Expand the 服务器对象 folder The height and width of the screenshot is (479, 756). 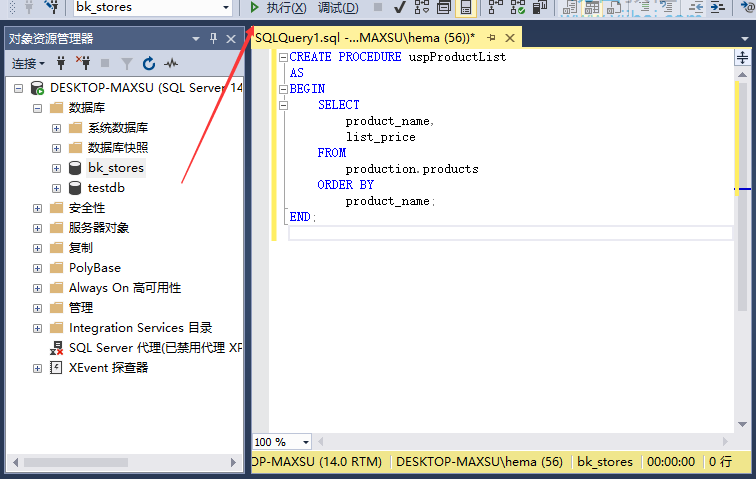37,229
